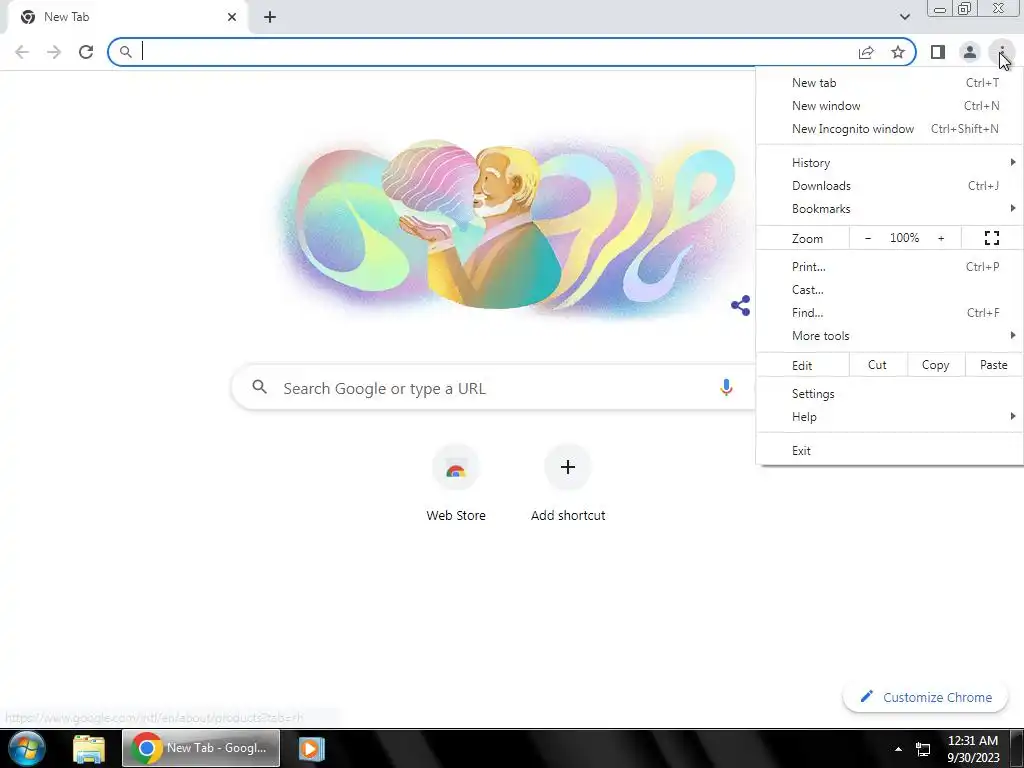Open the Windows Start button
This screenshot has width=1024, height=768.
(26, 748)
